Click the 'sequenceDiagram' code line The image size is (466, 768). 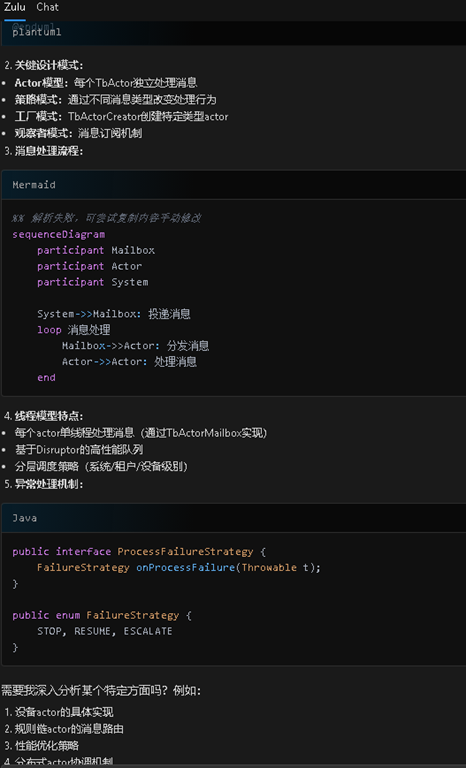point(59,234)
